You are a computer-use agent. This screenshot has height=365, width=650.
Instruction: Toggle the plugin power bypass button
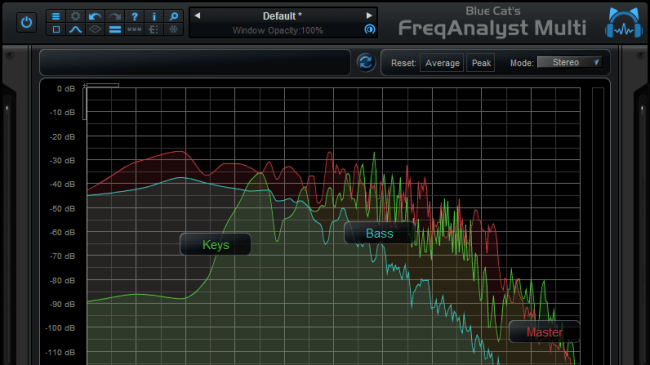[x=27, y=22]
